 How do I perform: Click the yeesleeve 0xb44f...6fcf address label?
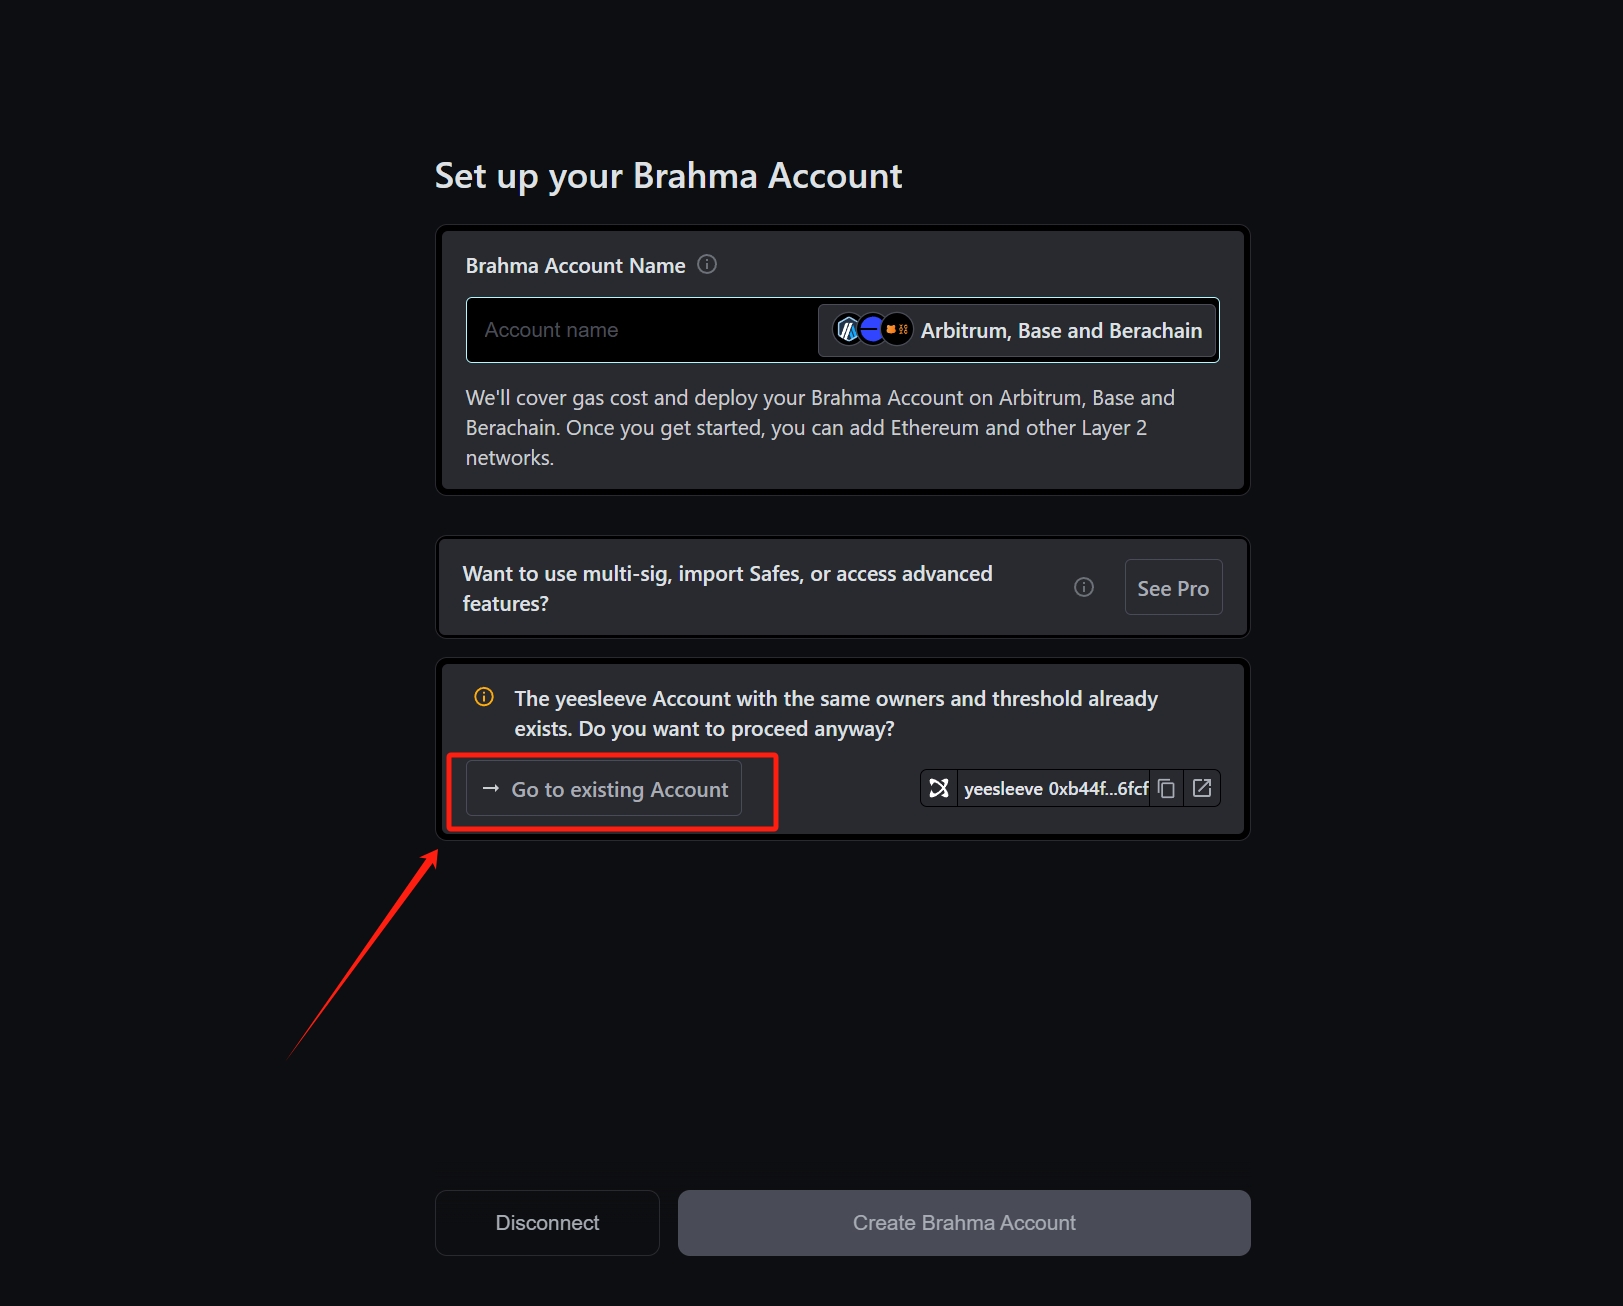[1056, 788]
